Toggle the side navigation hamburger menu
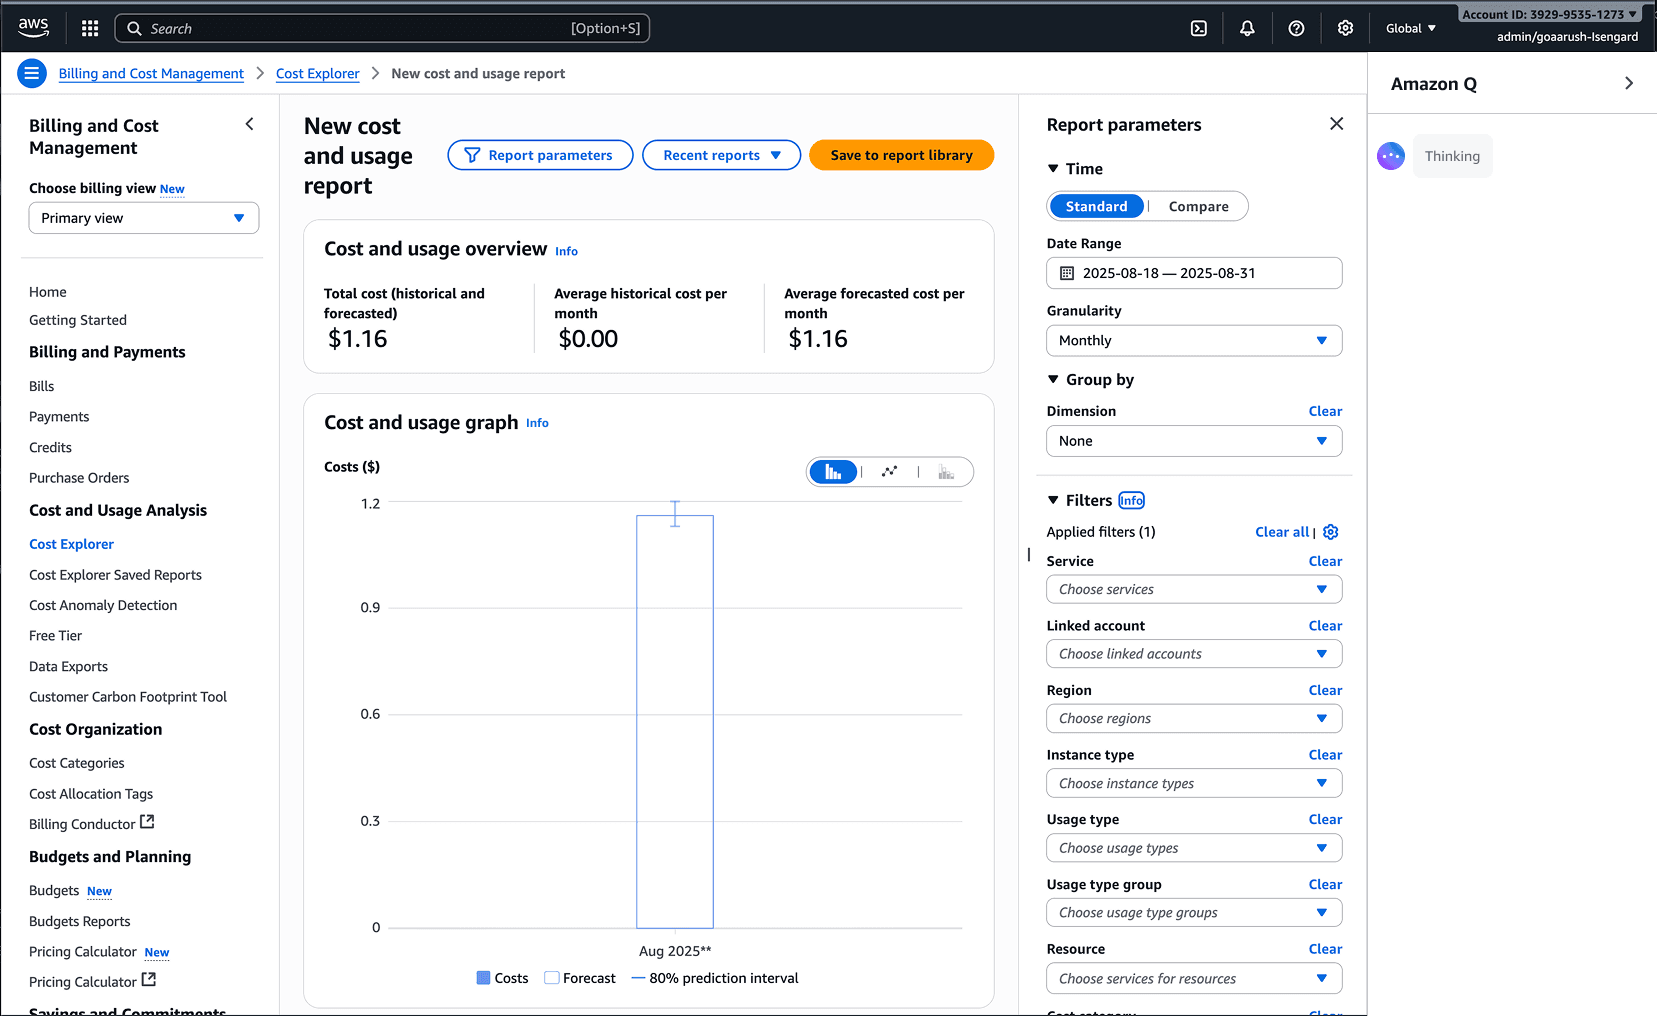The height and width of the screenshot is (1016, 1657). pos(32,73)
